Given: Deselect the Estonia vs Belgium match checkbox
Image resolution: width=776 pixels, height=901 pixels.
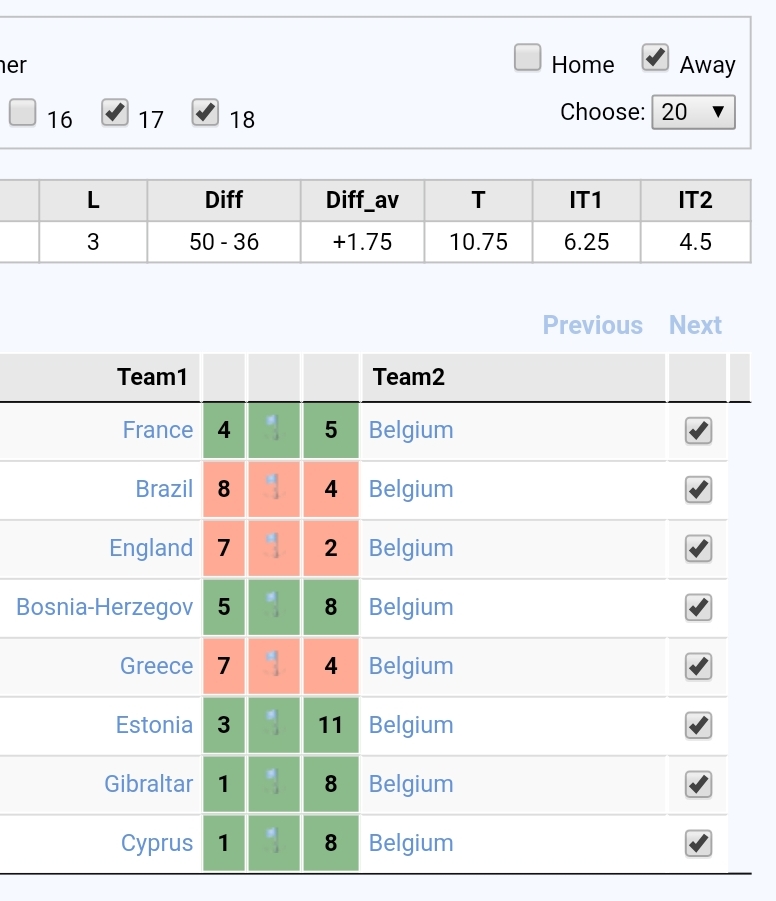Looking at the screenshot, I should click(698, 725).
